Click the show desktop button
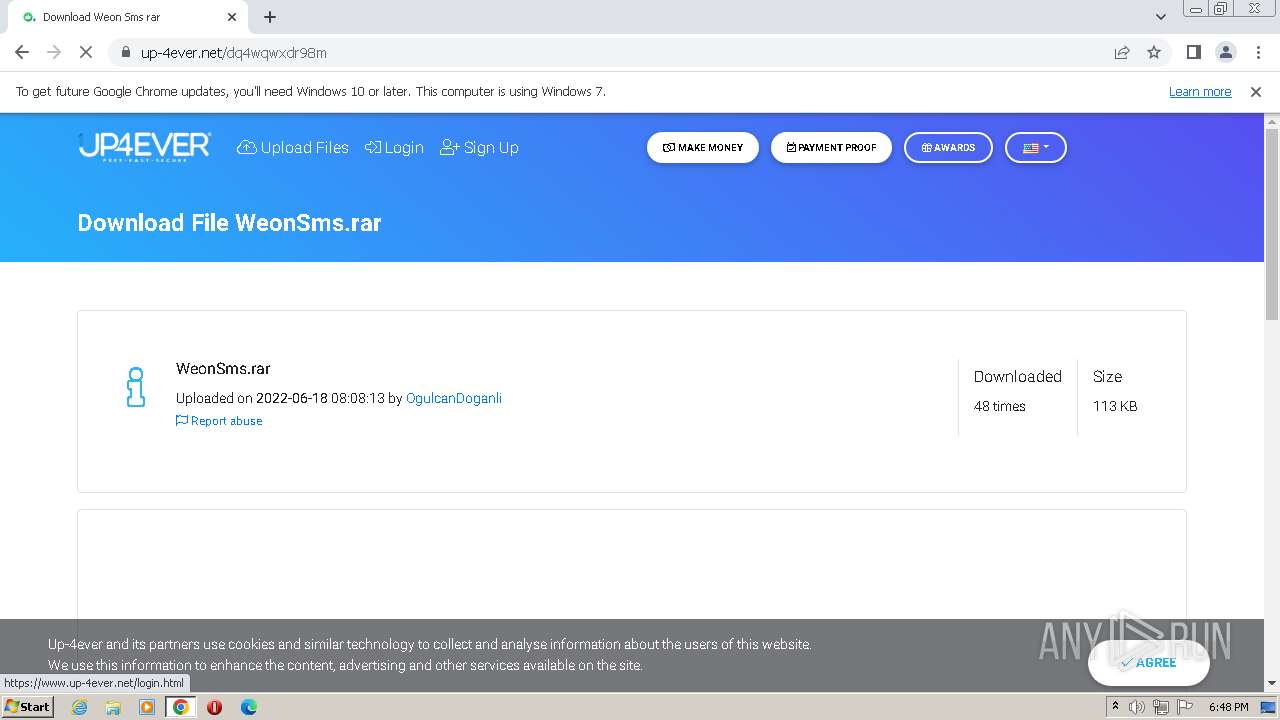 pyautogui.click(x=1269, y=707)
